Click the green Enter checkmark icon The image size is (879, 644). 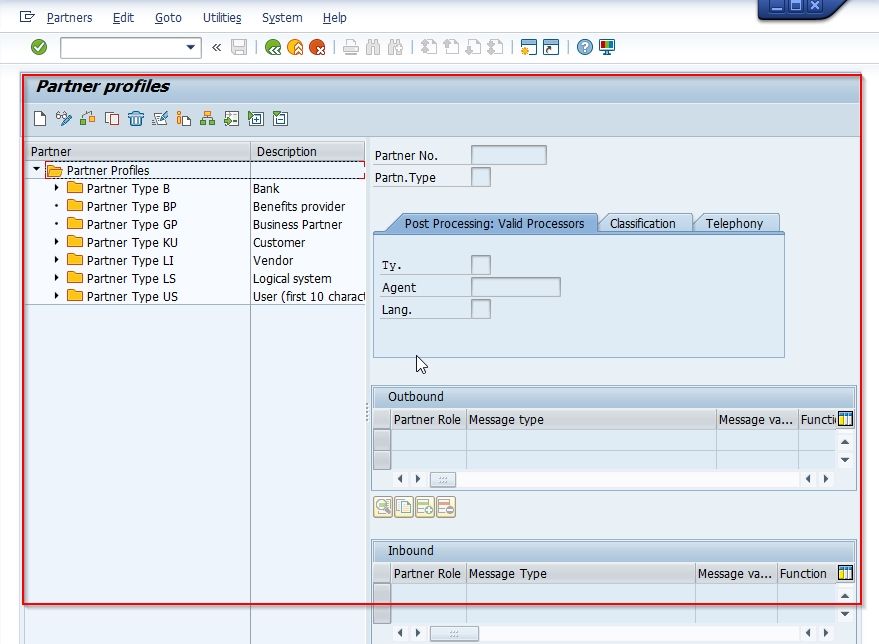point(39,47)
